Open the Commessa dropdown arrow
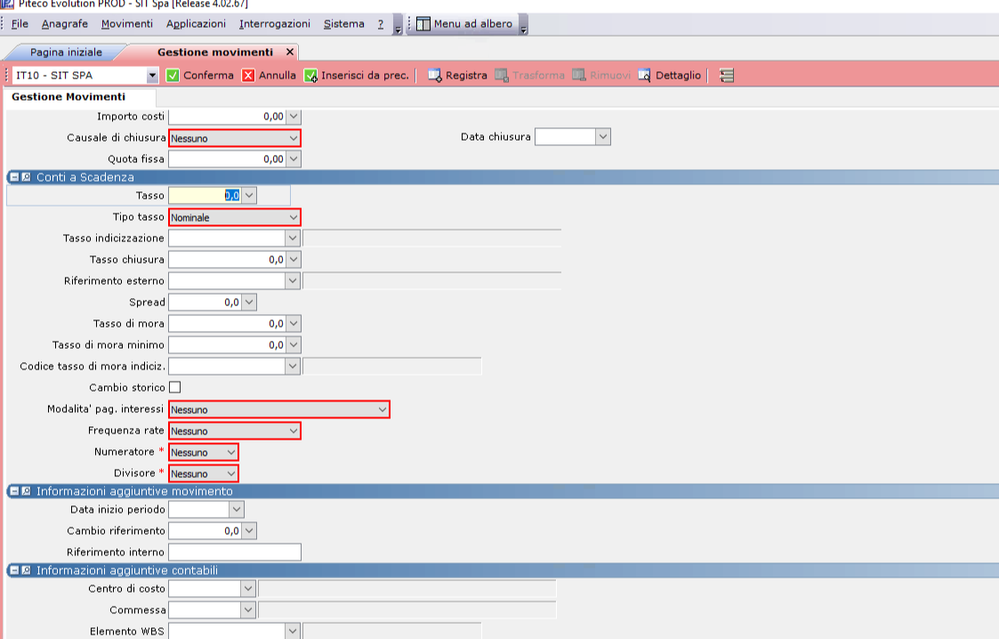999x639 pixels. [x=248, y=610]
